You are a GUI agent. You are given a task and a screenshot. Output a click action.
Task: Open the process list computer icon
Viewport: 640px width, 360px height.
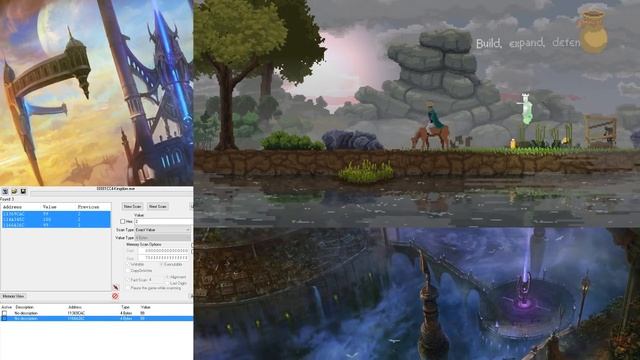pyautogui.click(x=5, y=191)
